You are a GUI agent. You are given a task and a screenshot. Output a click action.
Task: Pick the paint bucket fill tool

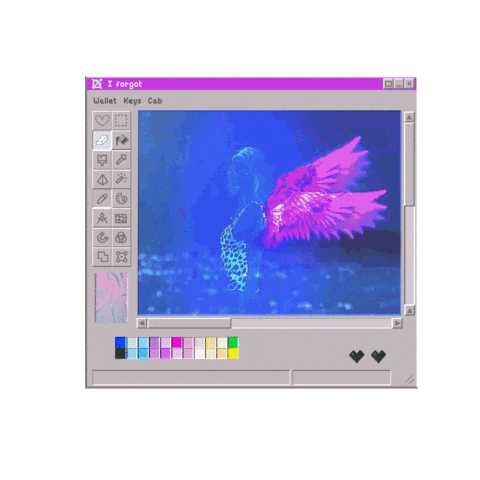pos(121,140)
